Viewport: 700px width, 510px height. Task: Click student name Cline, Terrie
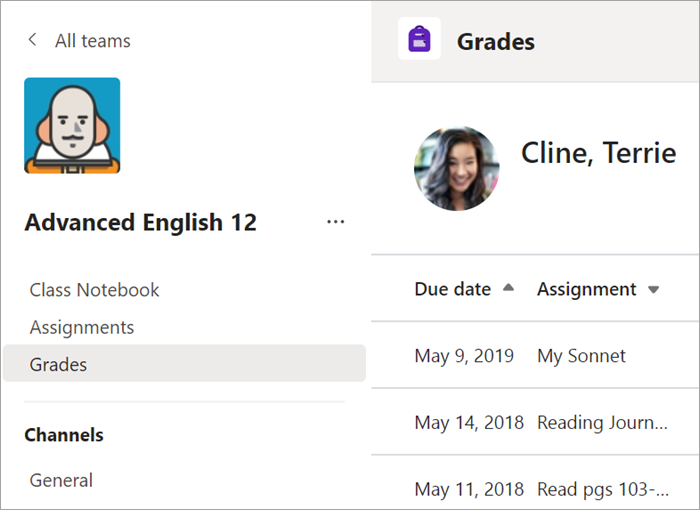pos(598,153)
